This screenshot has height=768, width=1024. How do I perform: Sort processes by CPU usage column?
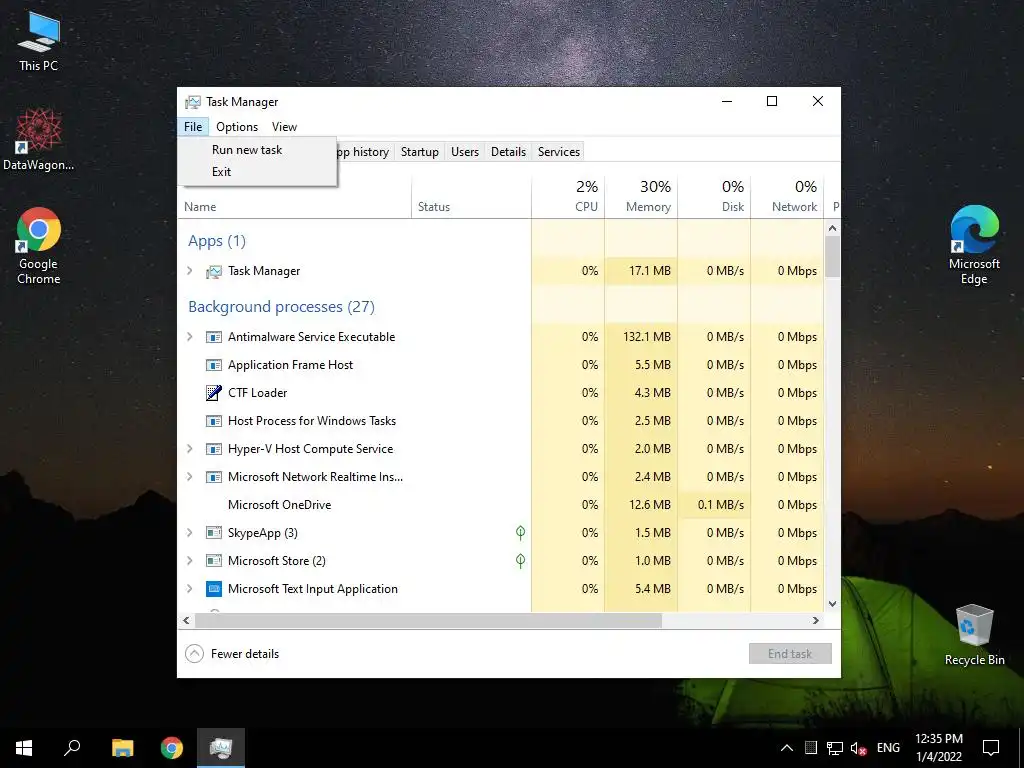coord(568,197)
